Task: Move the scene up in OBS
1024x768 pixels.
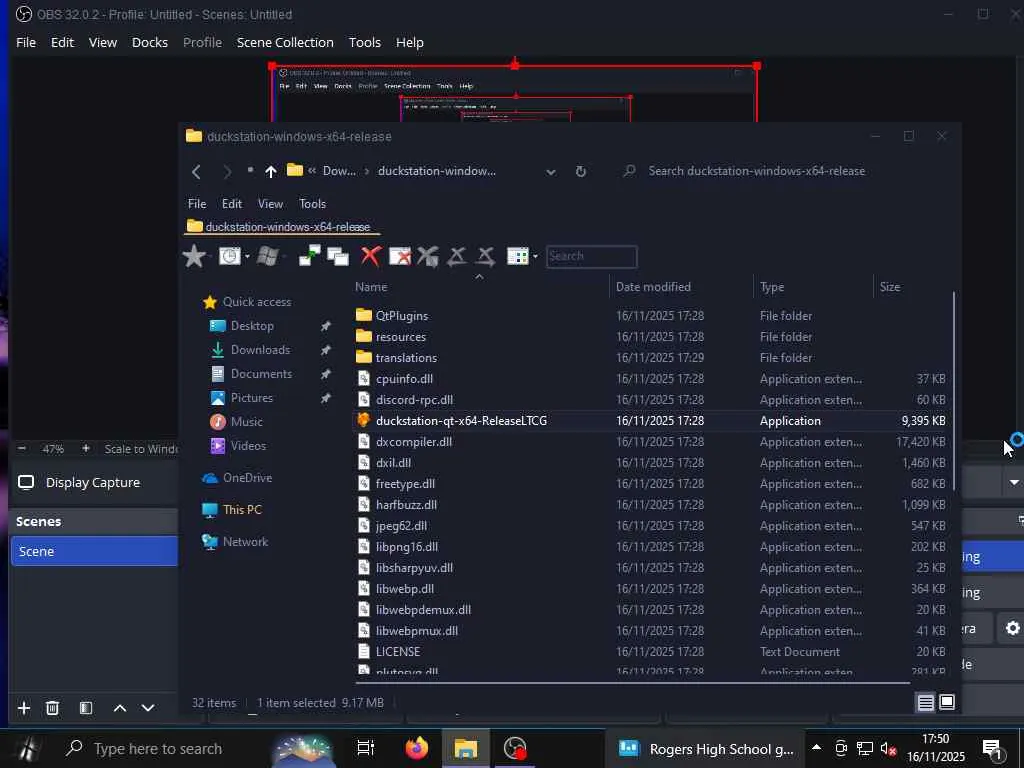Action: pyautogui.click(x=120, y=708)
